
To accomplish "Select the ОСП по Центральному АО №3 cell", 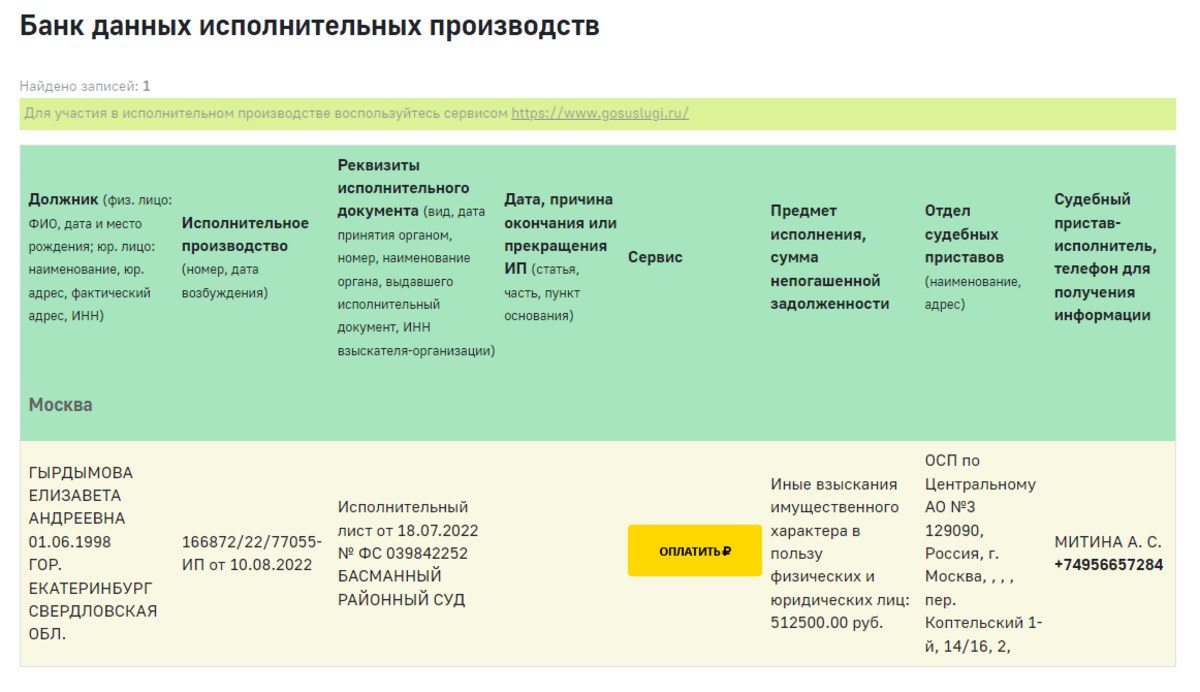I will point(980,485).
